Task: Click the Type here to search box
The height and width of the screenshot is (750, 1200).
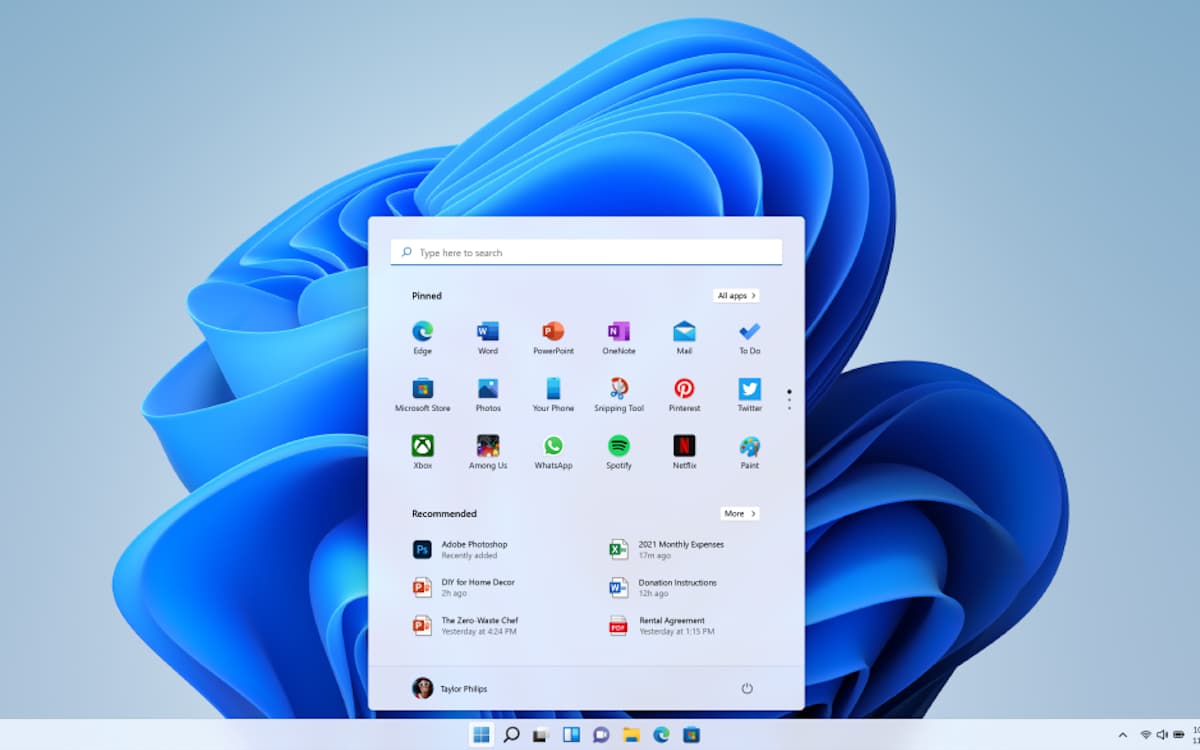Action: (x=586, y=253)
